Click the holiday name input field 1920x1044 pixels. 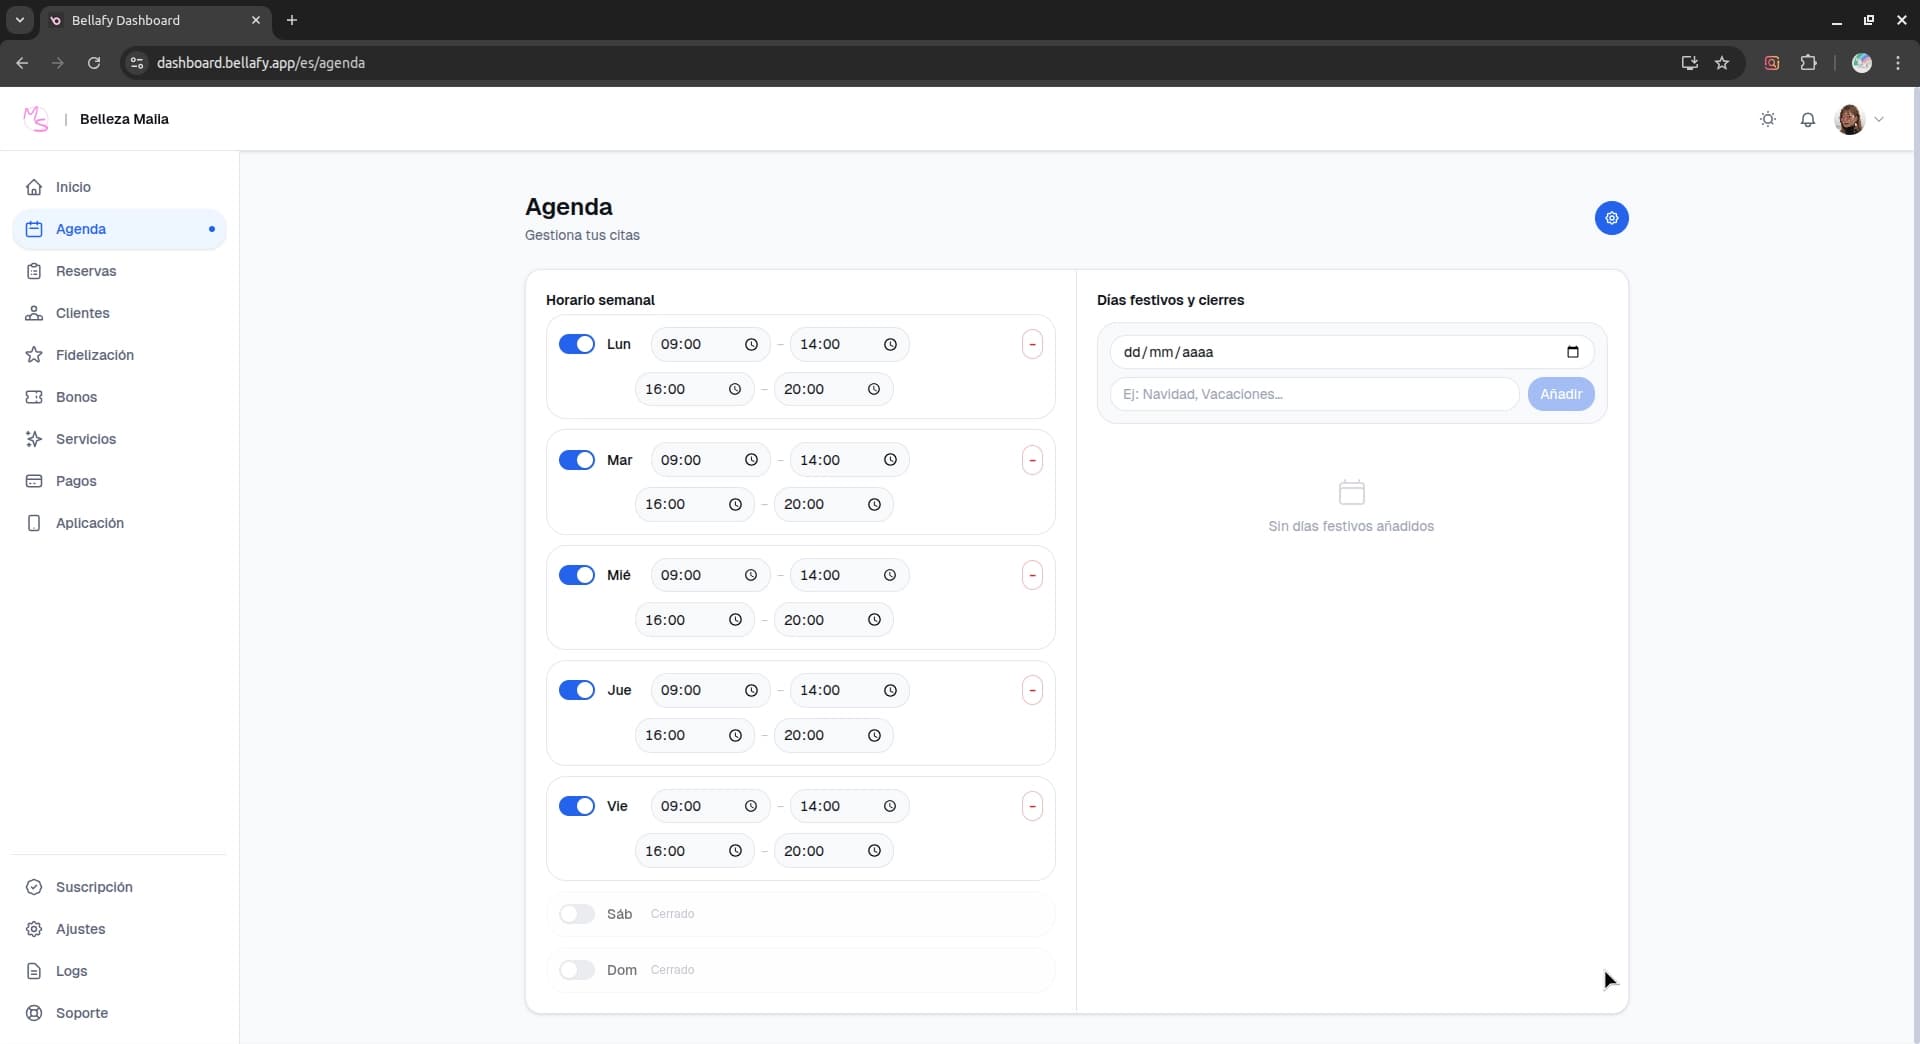click(x=1313, y=394)
